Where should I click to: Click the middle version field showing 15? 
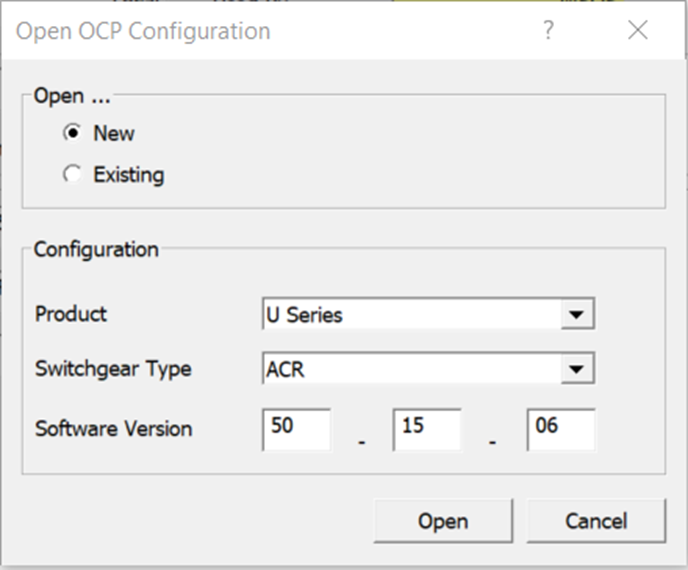coord(427,429)
